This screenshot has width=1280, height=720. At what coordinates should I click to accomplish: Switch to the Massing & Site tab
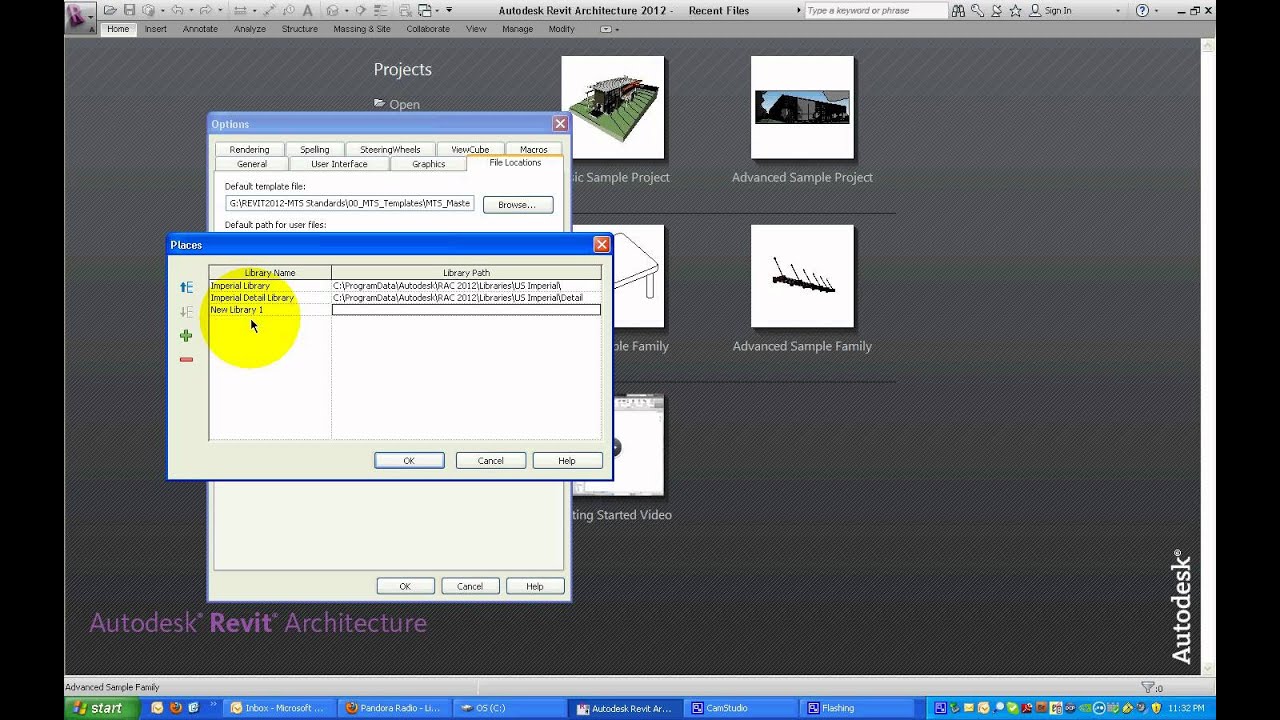point(362,29)
